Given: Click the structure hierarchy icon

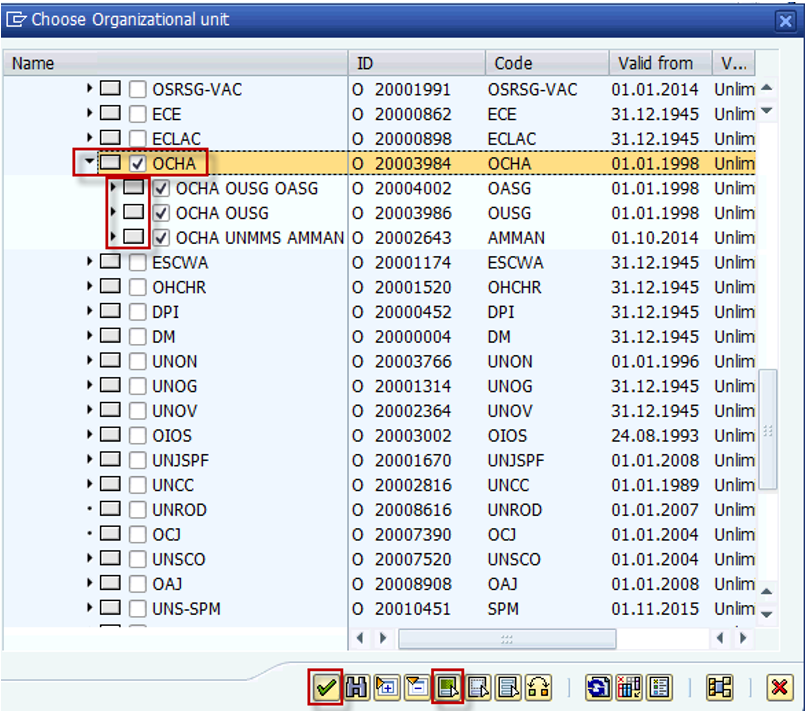Looking at the screenshot, I should point(720,687).
